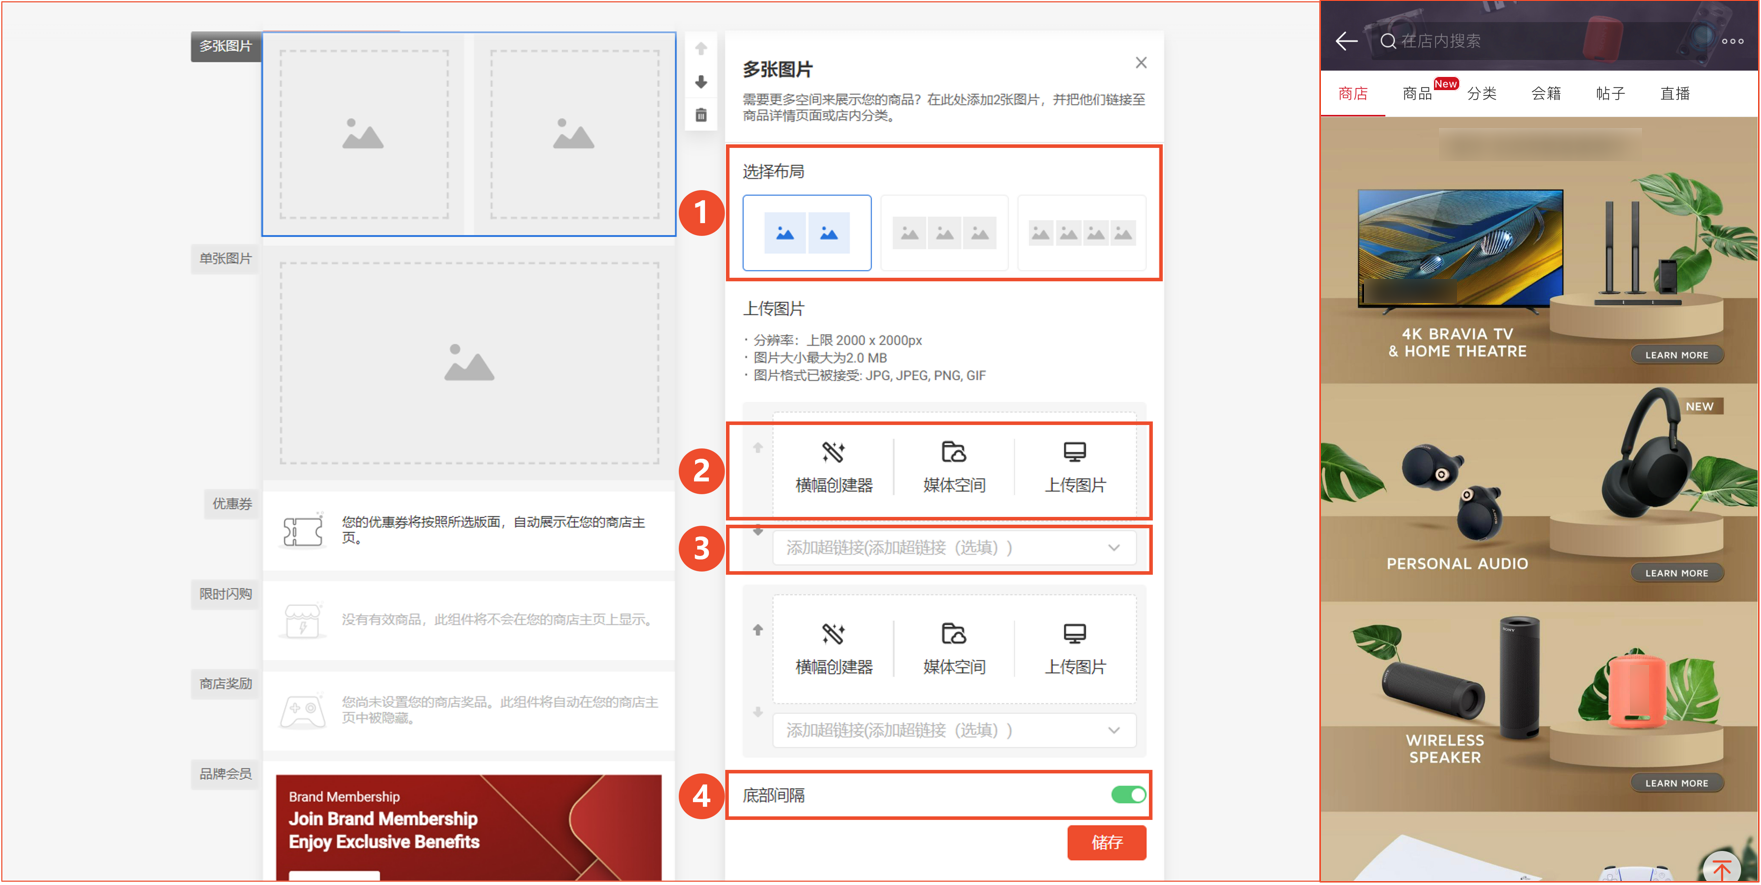The width and height of the screenshot is (1761, 885).
Task: Click the 多张图片 component label
Action: coord(226,46)
